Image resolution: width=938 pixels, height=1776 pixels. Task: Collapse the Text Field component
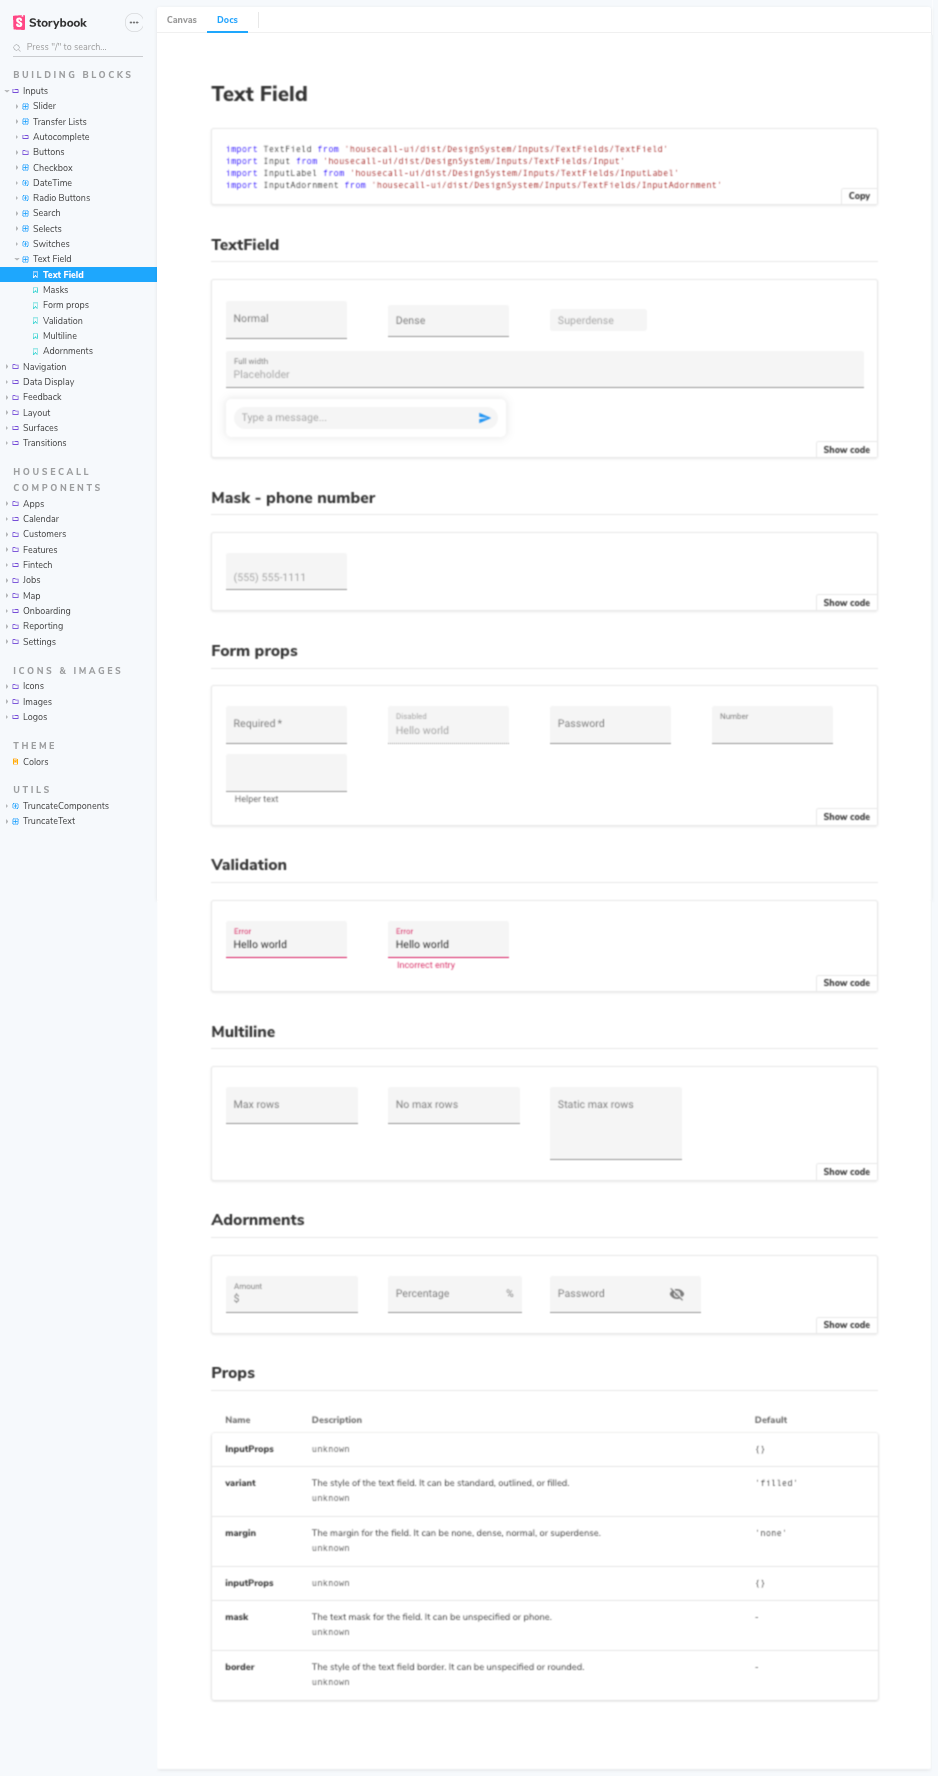(52, 259)
